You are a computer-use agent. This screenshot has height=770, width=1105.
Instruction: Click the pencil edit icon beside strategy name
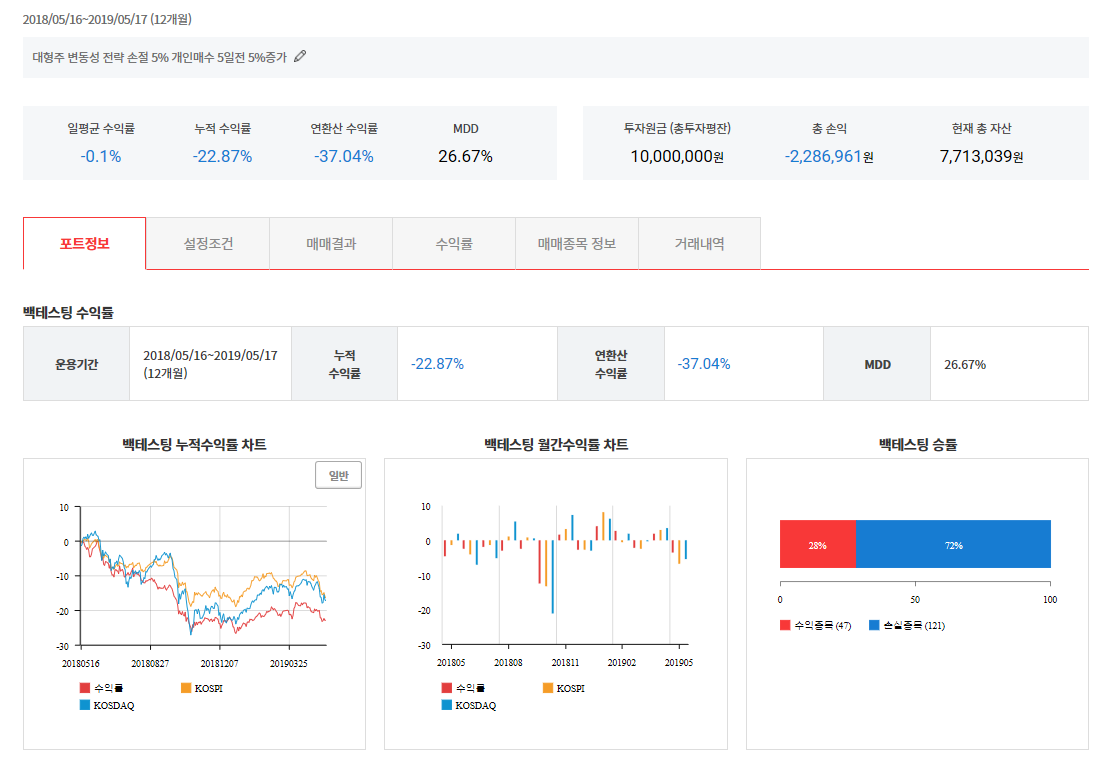point(300,56)
